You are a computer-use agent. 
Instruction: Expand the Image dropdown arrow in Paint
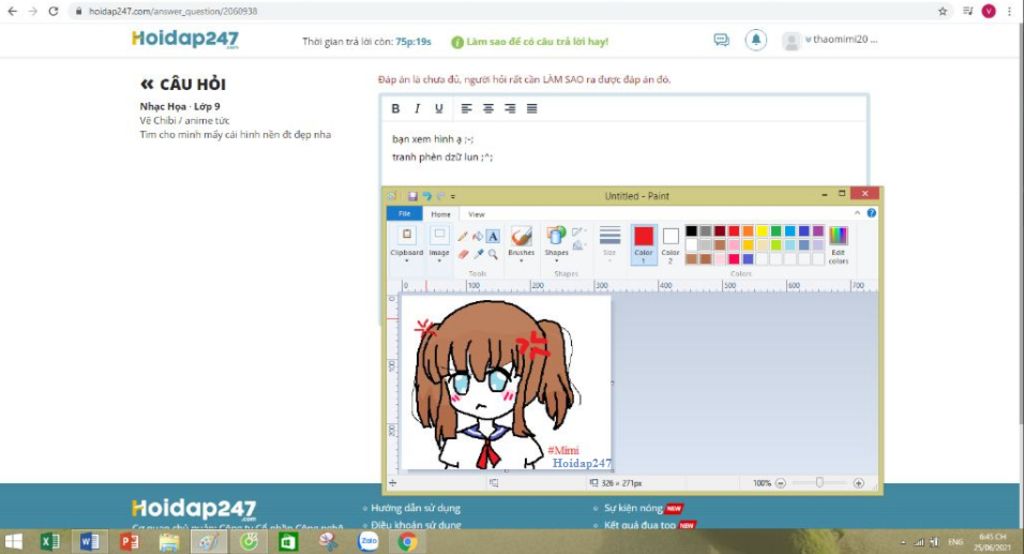point(439,261)
